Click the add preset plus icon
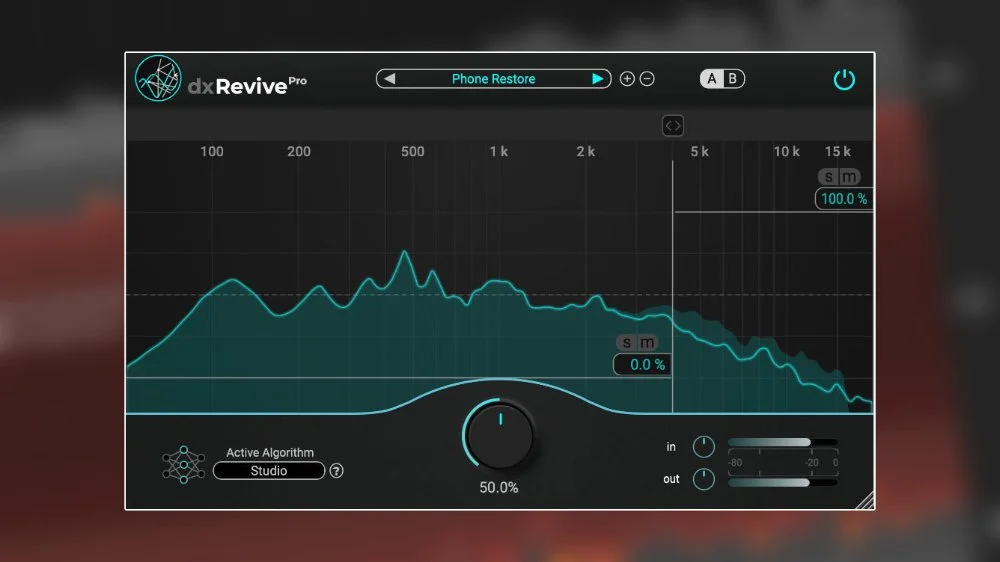Viewport: 1000px width, 562px height. 627,78
